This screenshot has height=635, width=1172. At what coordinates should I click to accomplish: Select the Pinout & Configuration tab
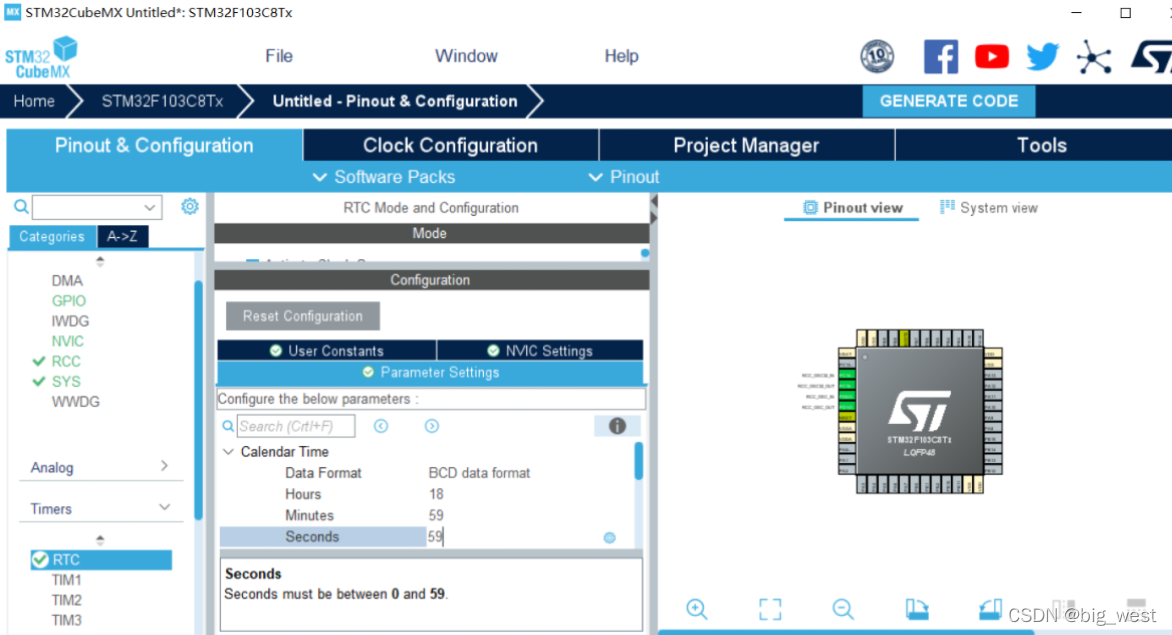[x=154, y=145]
